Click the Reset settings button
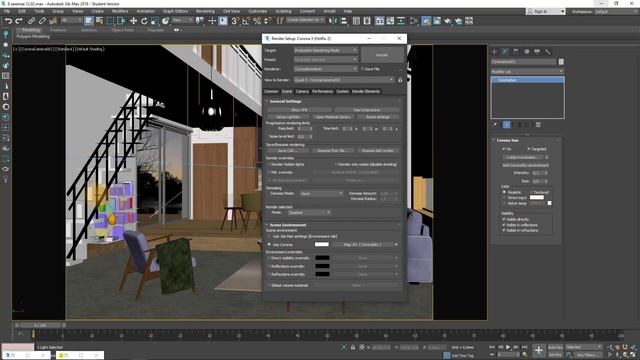Screen dimensions: 640x360 (x=378, y=117)
